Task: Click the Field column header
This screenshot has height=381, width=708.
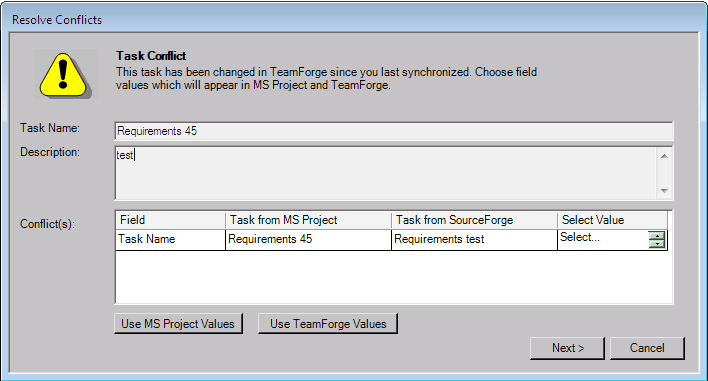Action: pyautogui.click(x=171, y=220)
